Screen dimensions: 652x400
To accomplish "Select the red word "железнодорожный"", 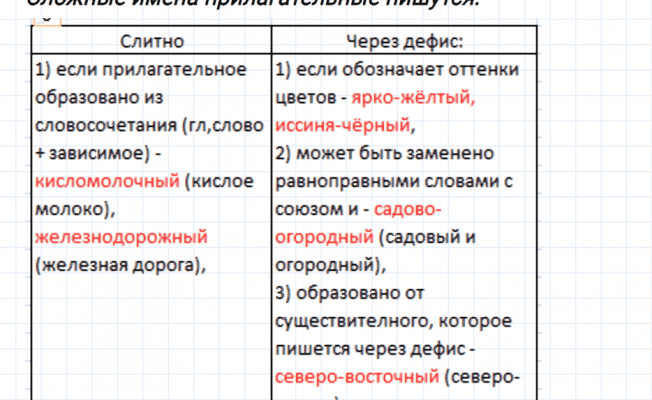I will [120, 238].
